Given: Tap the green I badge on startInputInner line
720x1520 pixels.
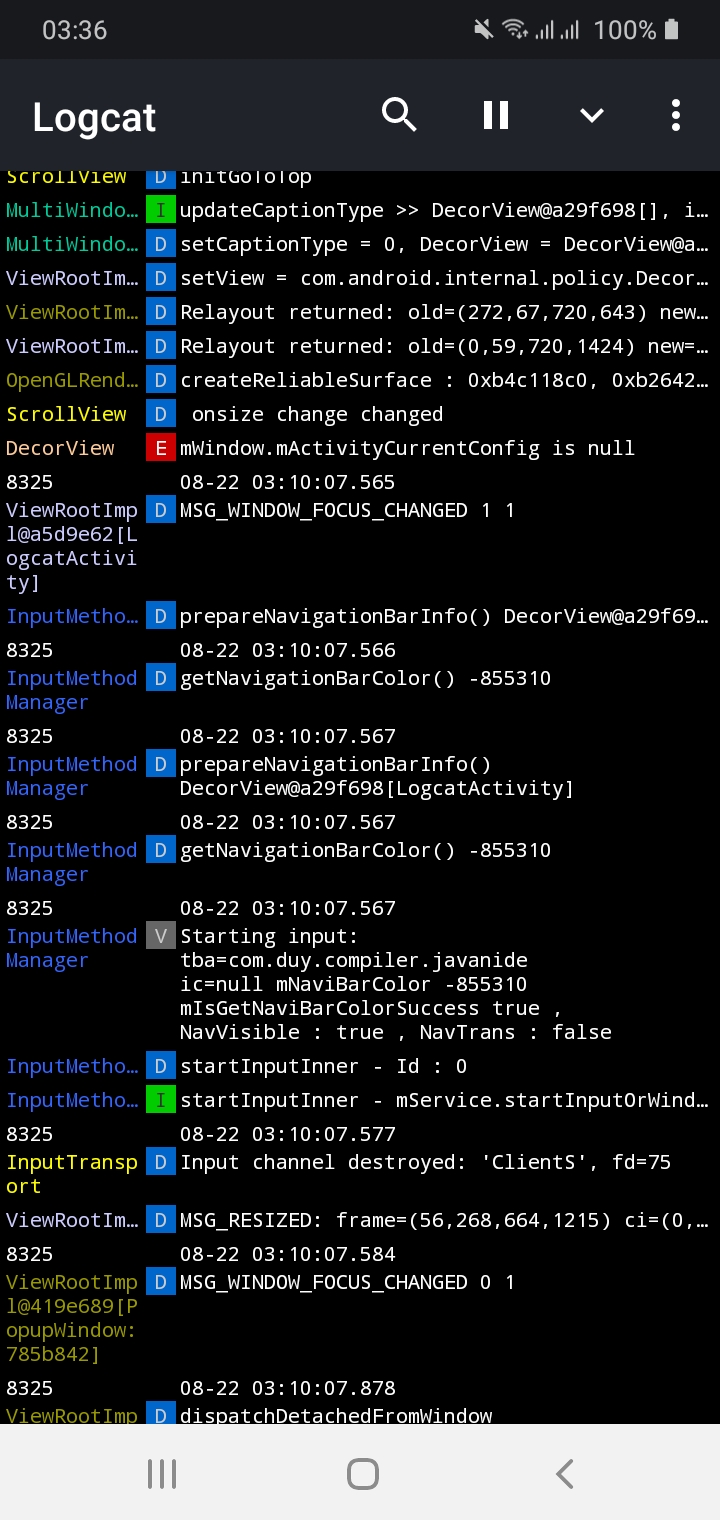Looking at the screenshot, I should pyautogui.click(x=161, y=1100).
